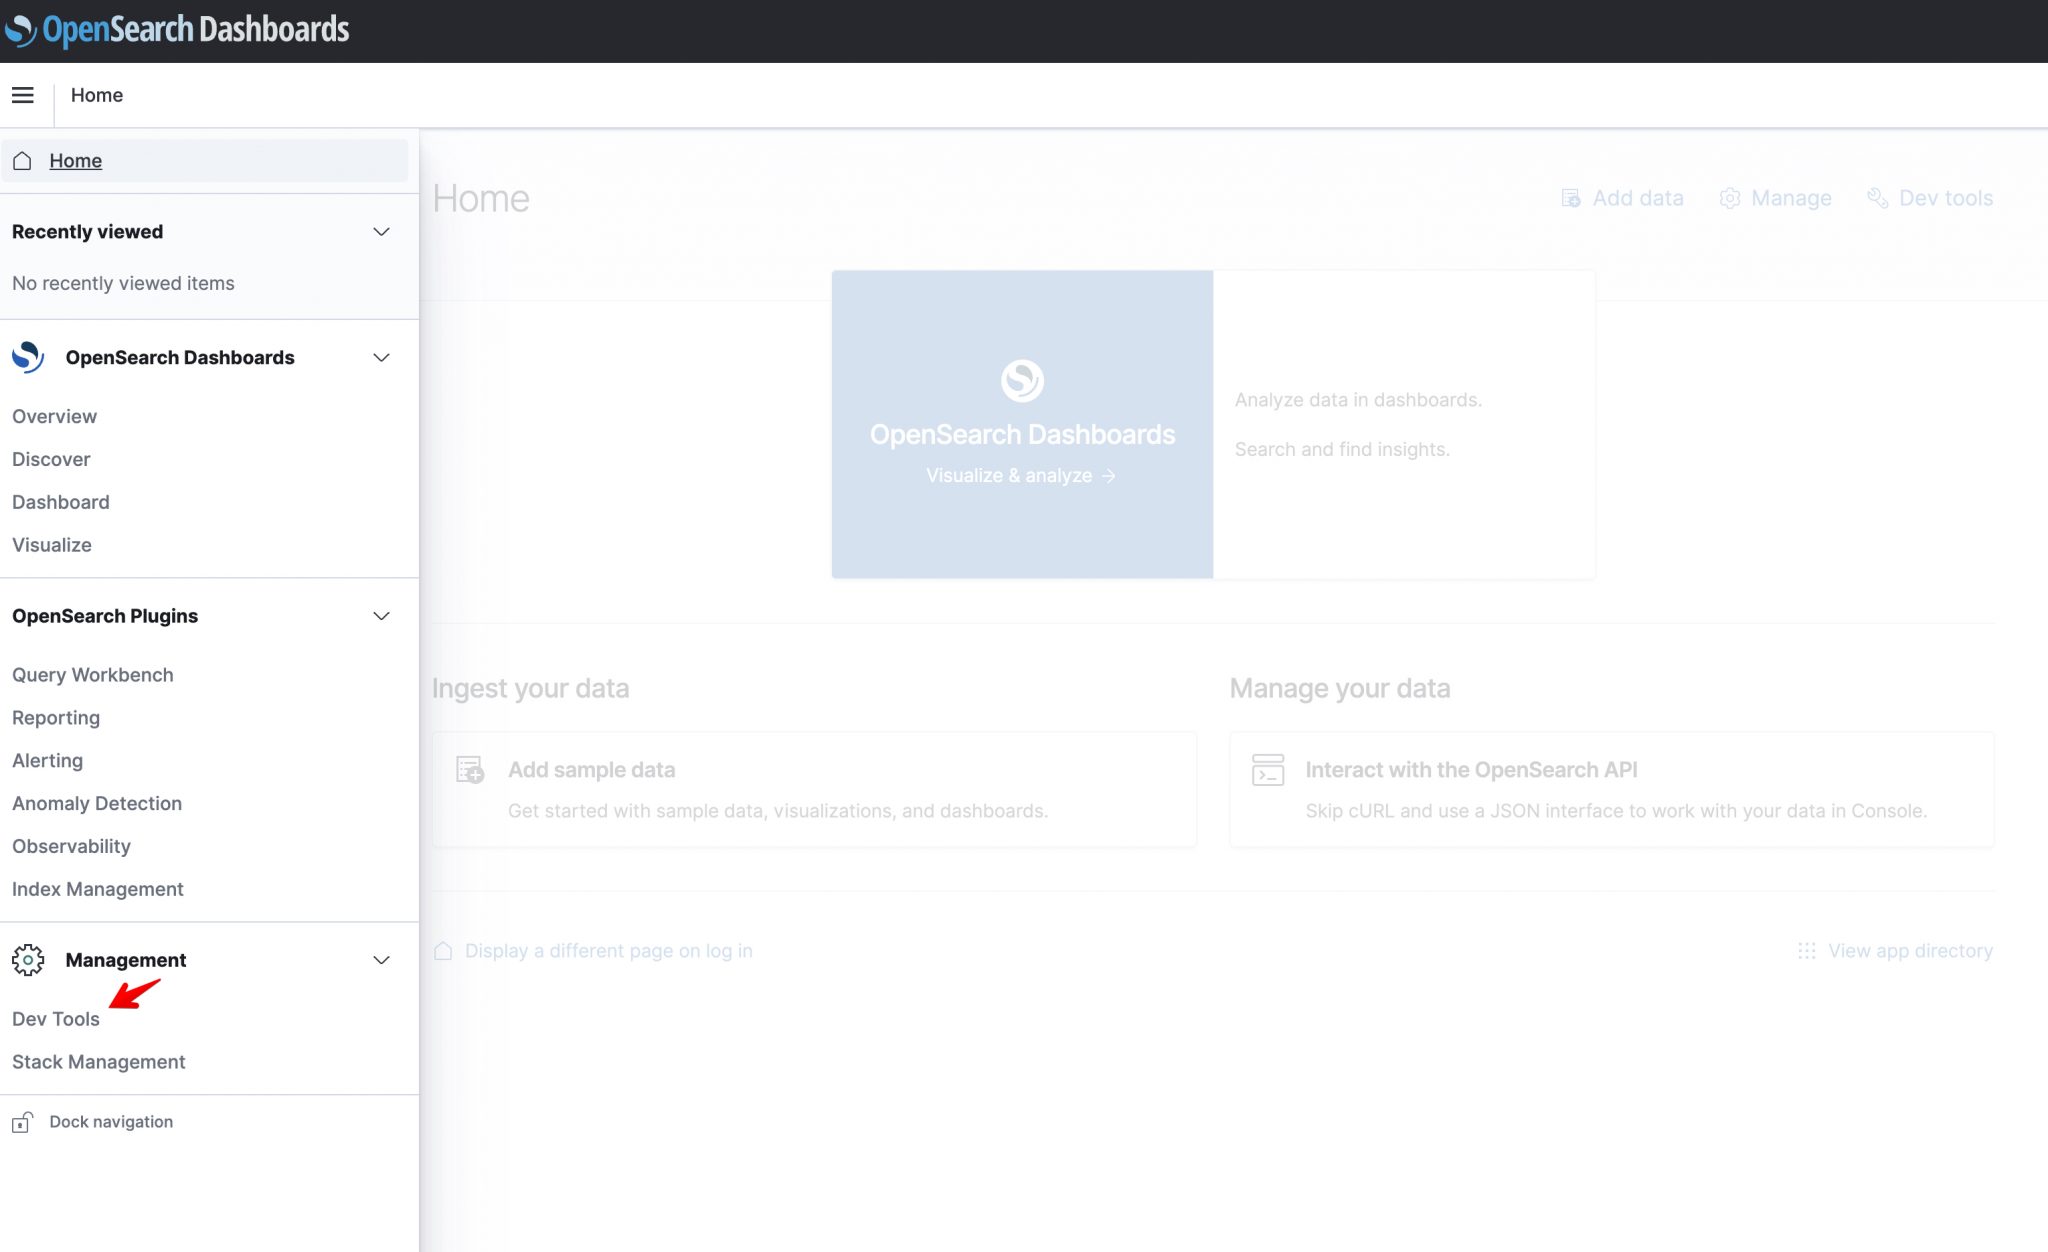Collapse the Management nav group
This screenshot has width=2048, height=1252.
381,960
